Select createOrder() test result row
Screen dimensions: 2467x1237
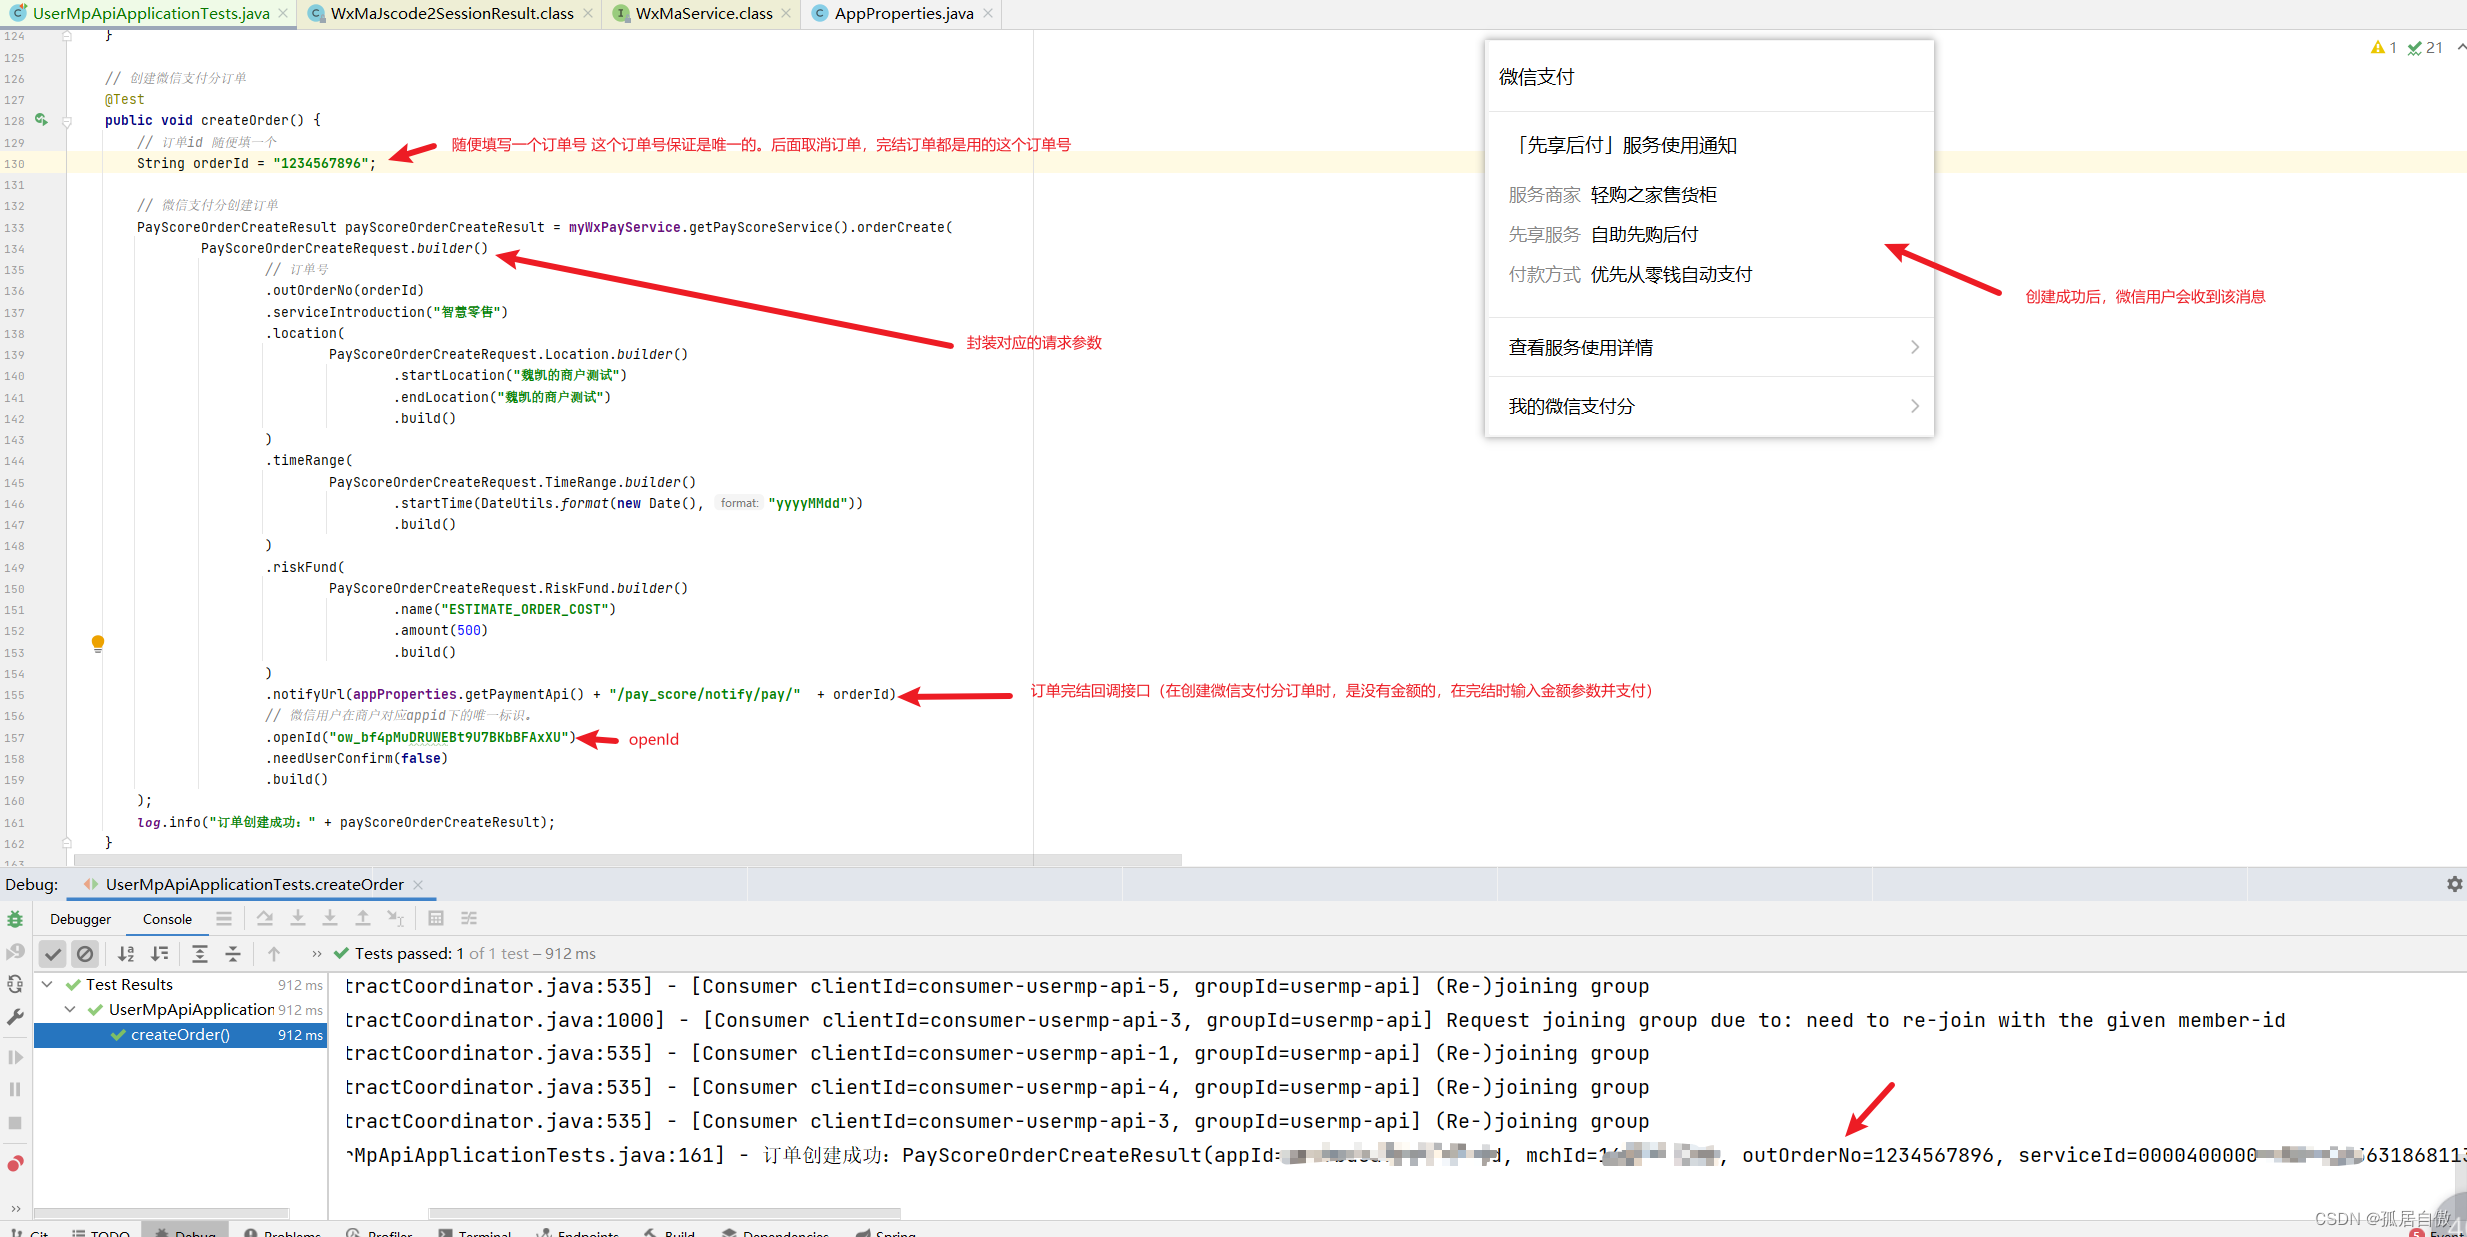181,1035
